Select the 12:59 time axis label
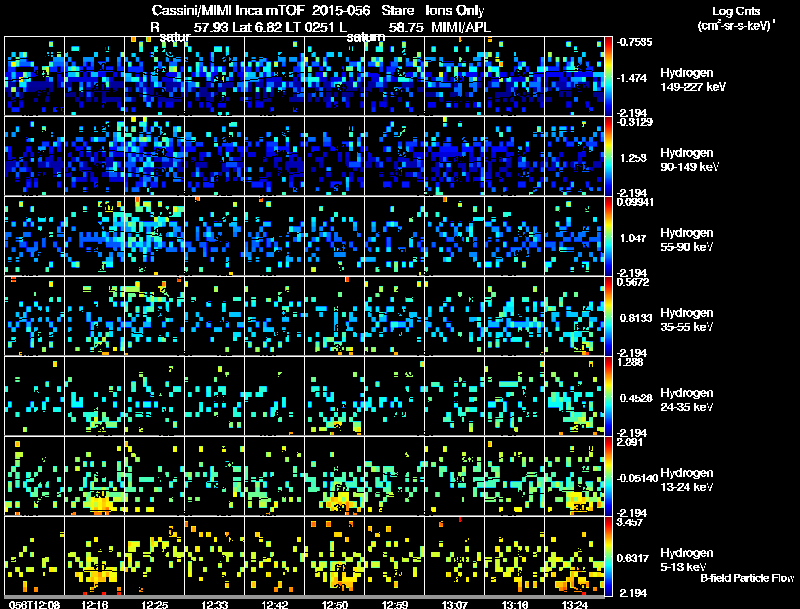Screen dimensions: 800x609 [x=394, y=604]
